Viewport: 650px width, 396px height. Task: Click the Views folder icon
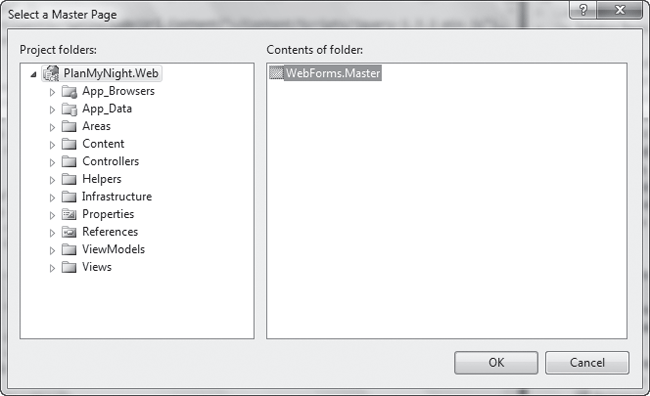(x=69, y=267)
